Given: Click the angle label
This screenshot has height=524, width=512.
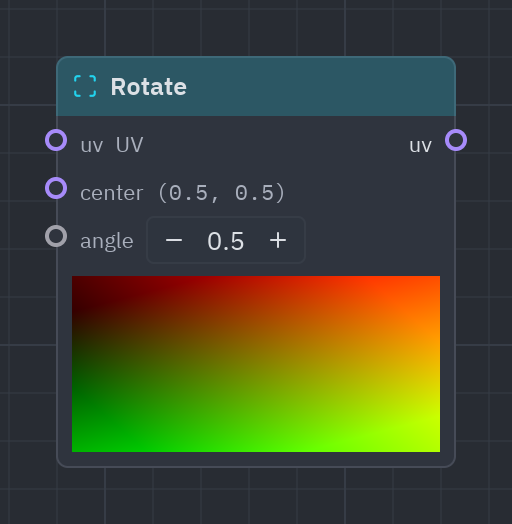Looking at the screenshot, I should pyautogui.click(x=107, y=242).
